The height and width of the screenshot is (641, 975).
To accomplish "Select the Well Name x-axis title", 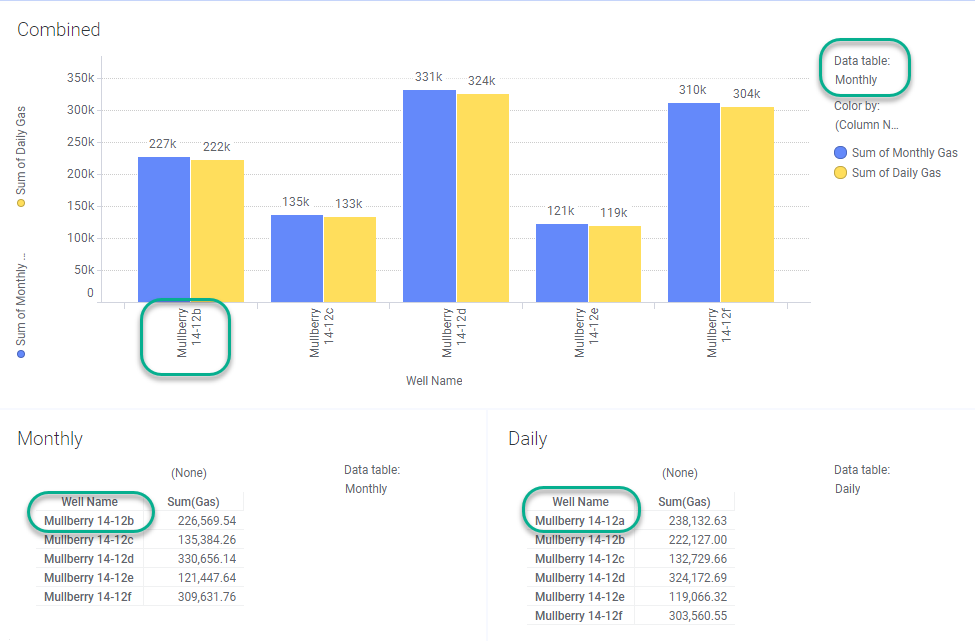I will tap(434, 380).
